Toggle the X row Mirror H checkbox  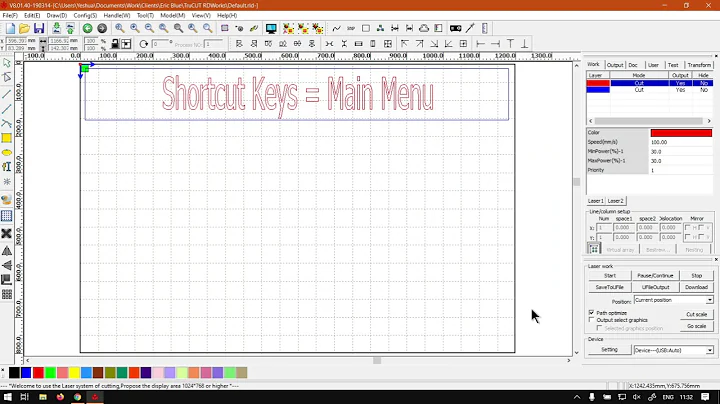coord(687,228)
